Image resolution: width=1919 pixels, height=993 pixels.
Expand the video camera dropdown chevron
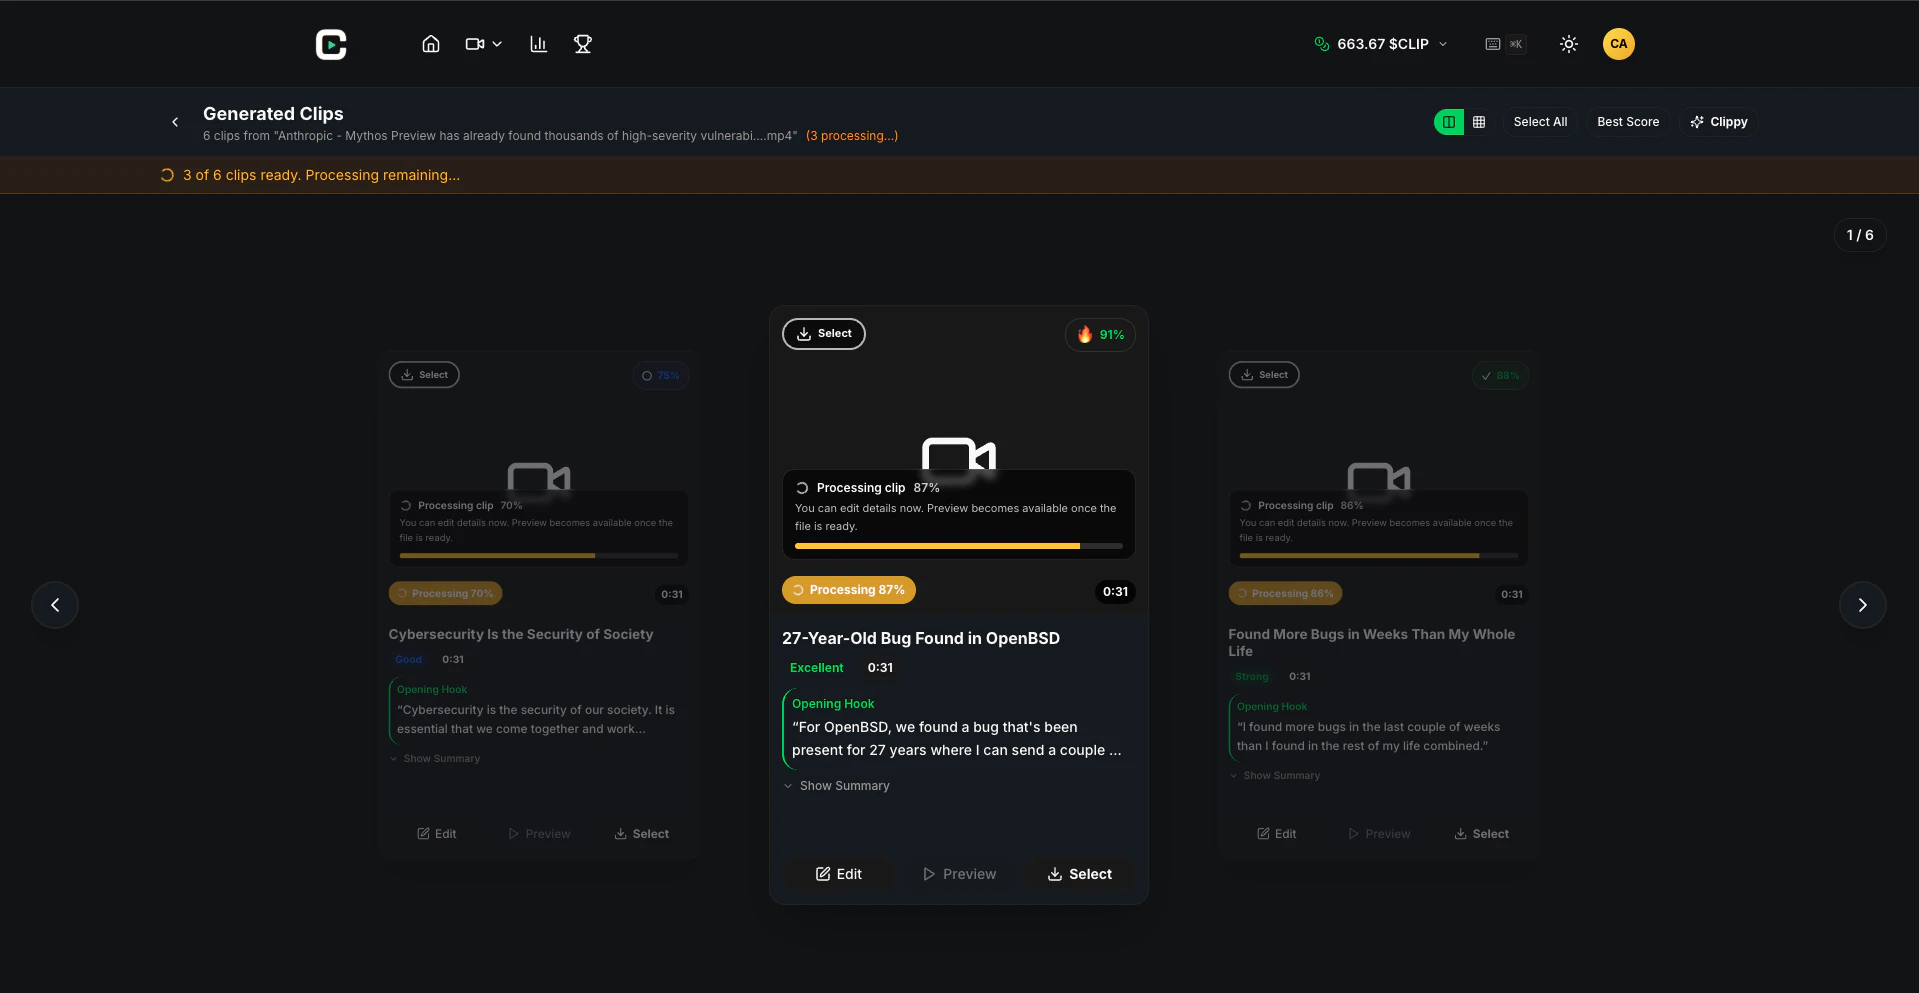tap(497, 44)
